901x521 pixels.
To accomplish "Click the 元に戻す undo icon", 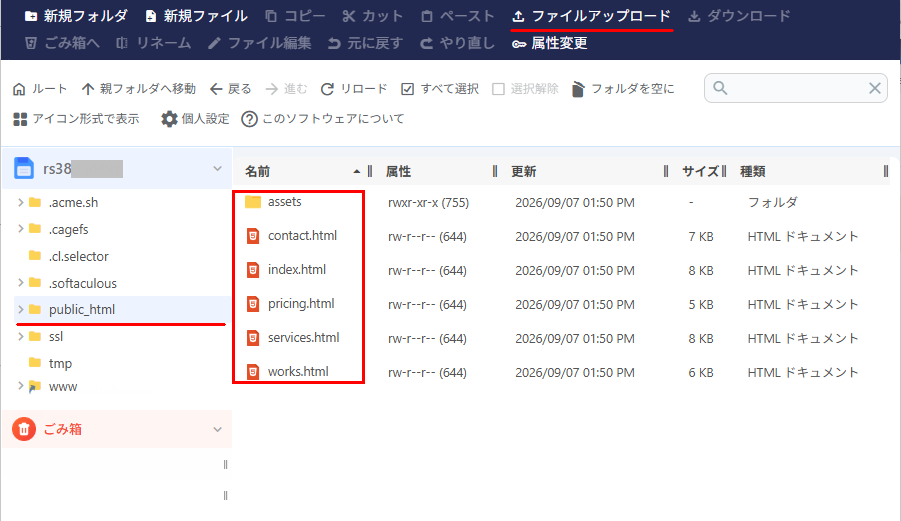I will point(334,43).
